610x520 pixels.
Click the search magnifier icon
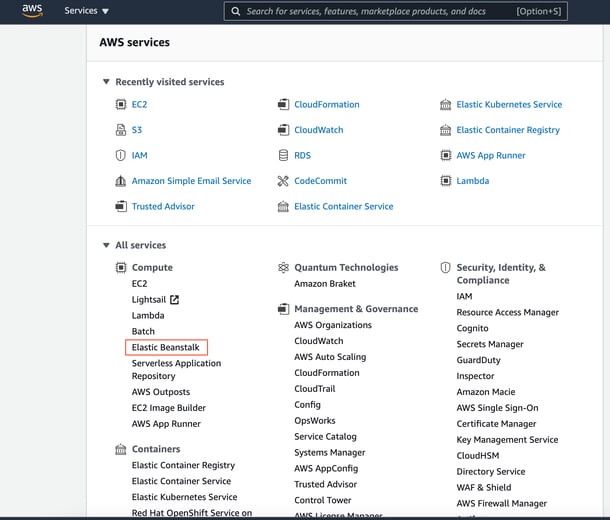click(235, 11)
